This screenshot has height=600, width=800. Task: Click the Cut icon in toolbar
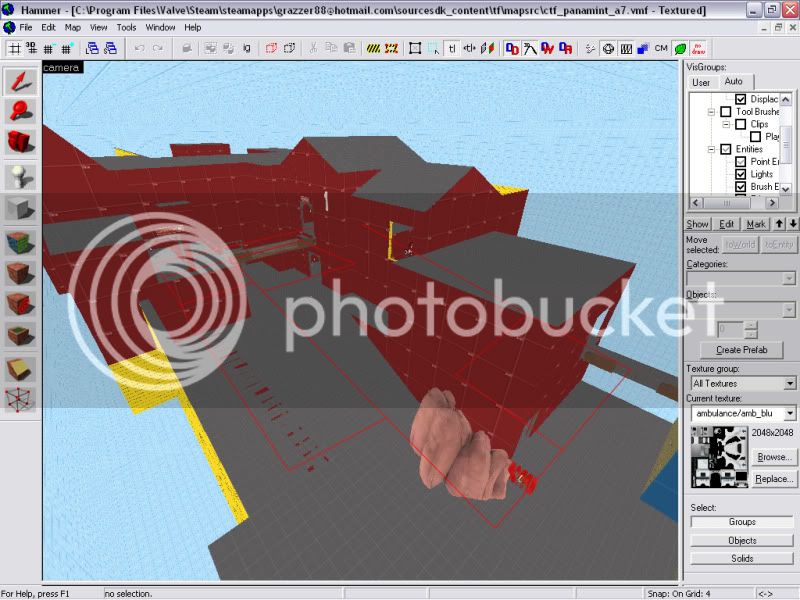[313, 48]
